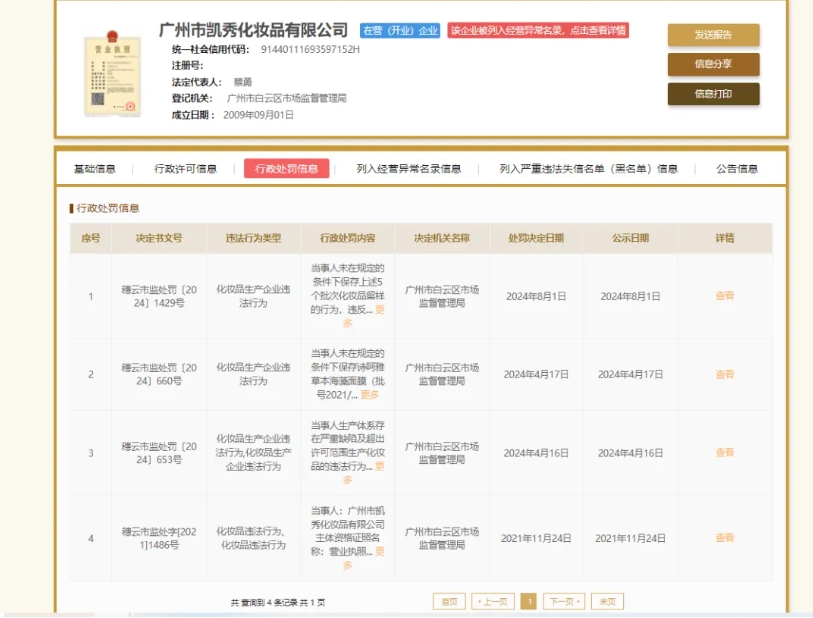Select page 1 in pagination
The height and width of the screenshot is (618, 813).
529,601
